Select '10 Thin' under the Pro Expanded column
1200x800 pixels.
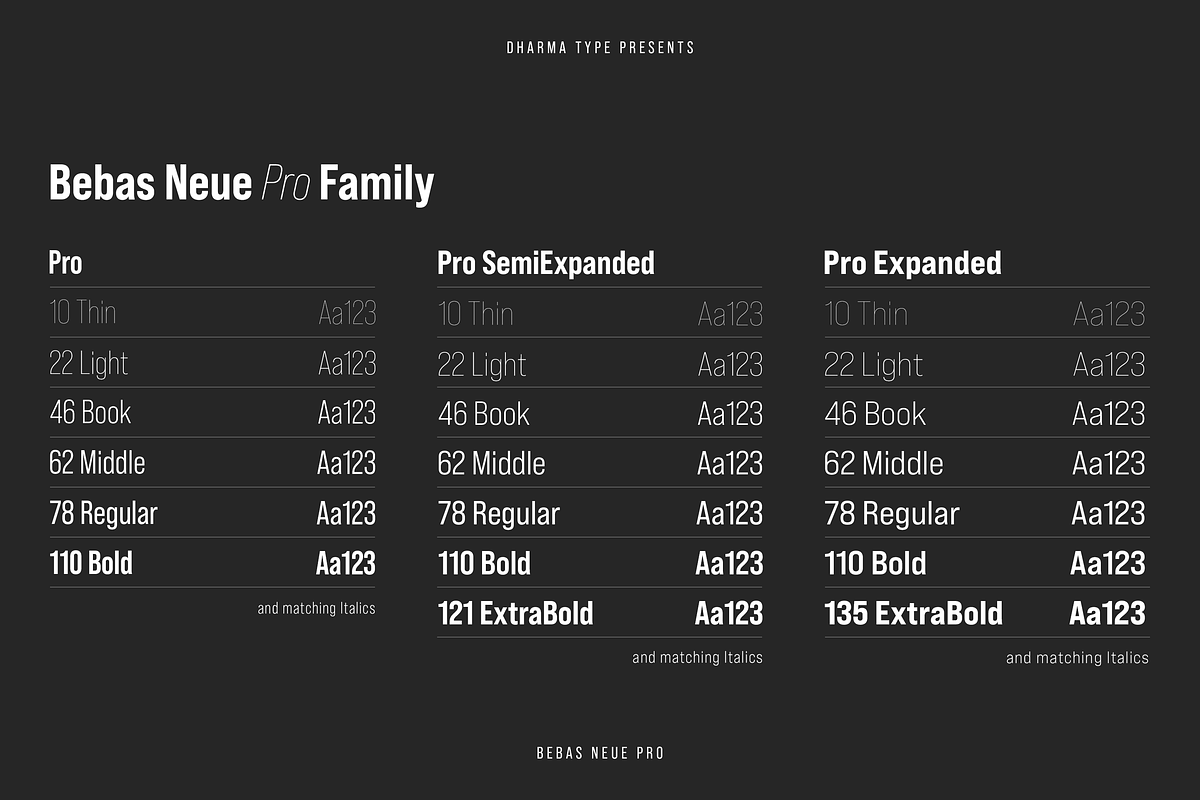[866, 314]
